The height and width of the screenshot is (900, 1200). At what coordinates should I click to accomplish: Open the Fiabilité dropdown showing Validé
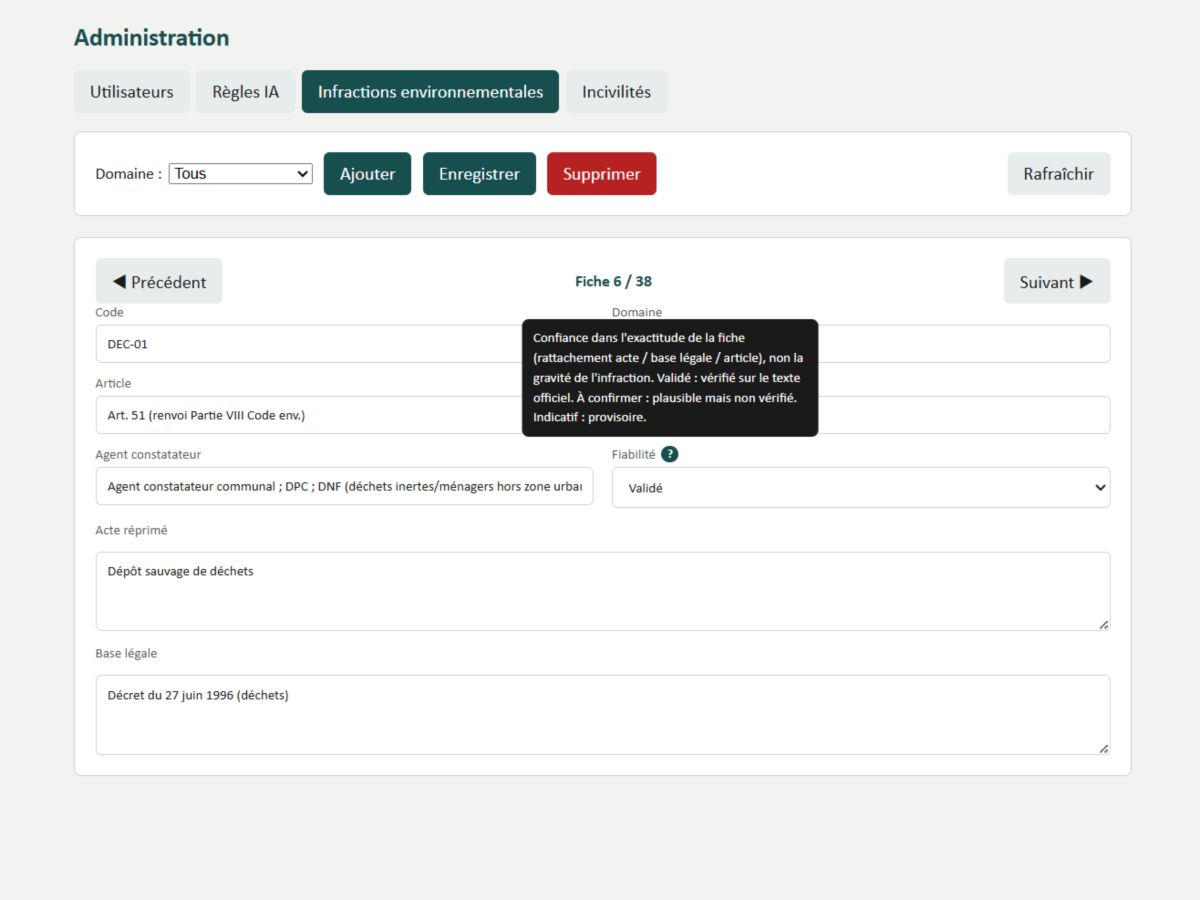click(861, 488)
